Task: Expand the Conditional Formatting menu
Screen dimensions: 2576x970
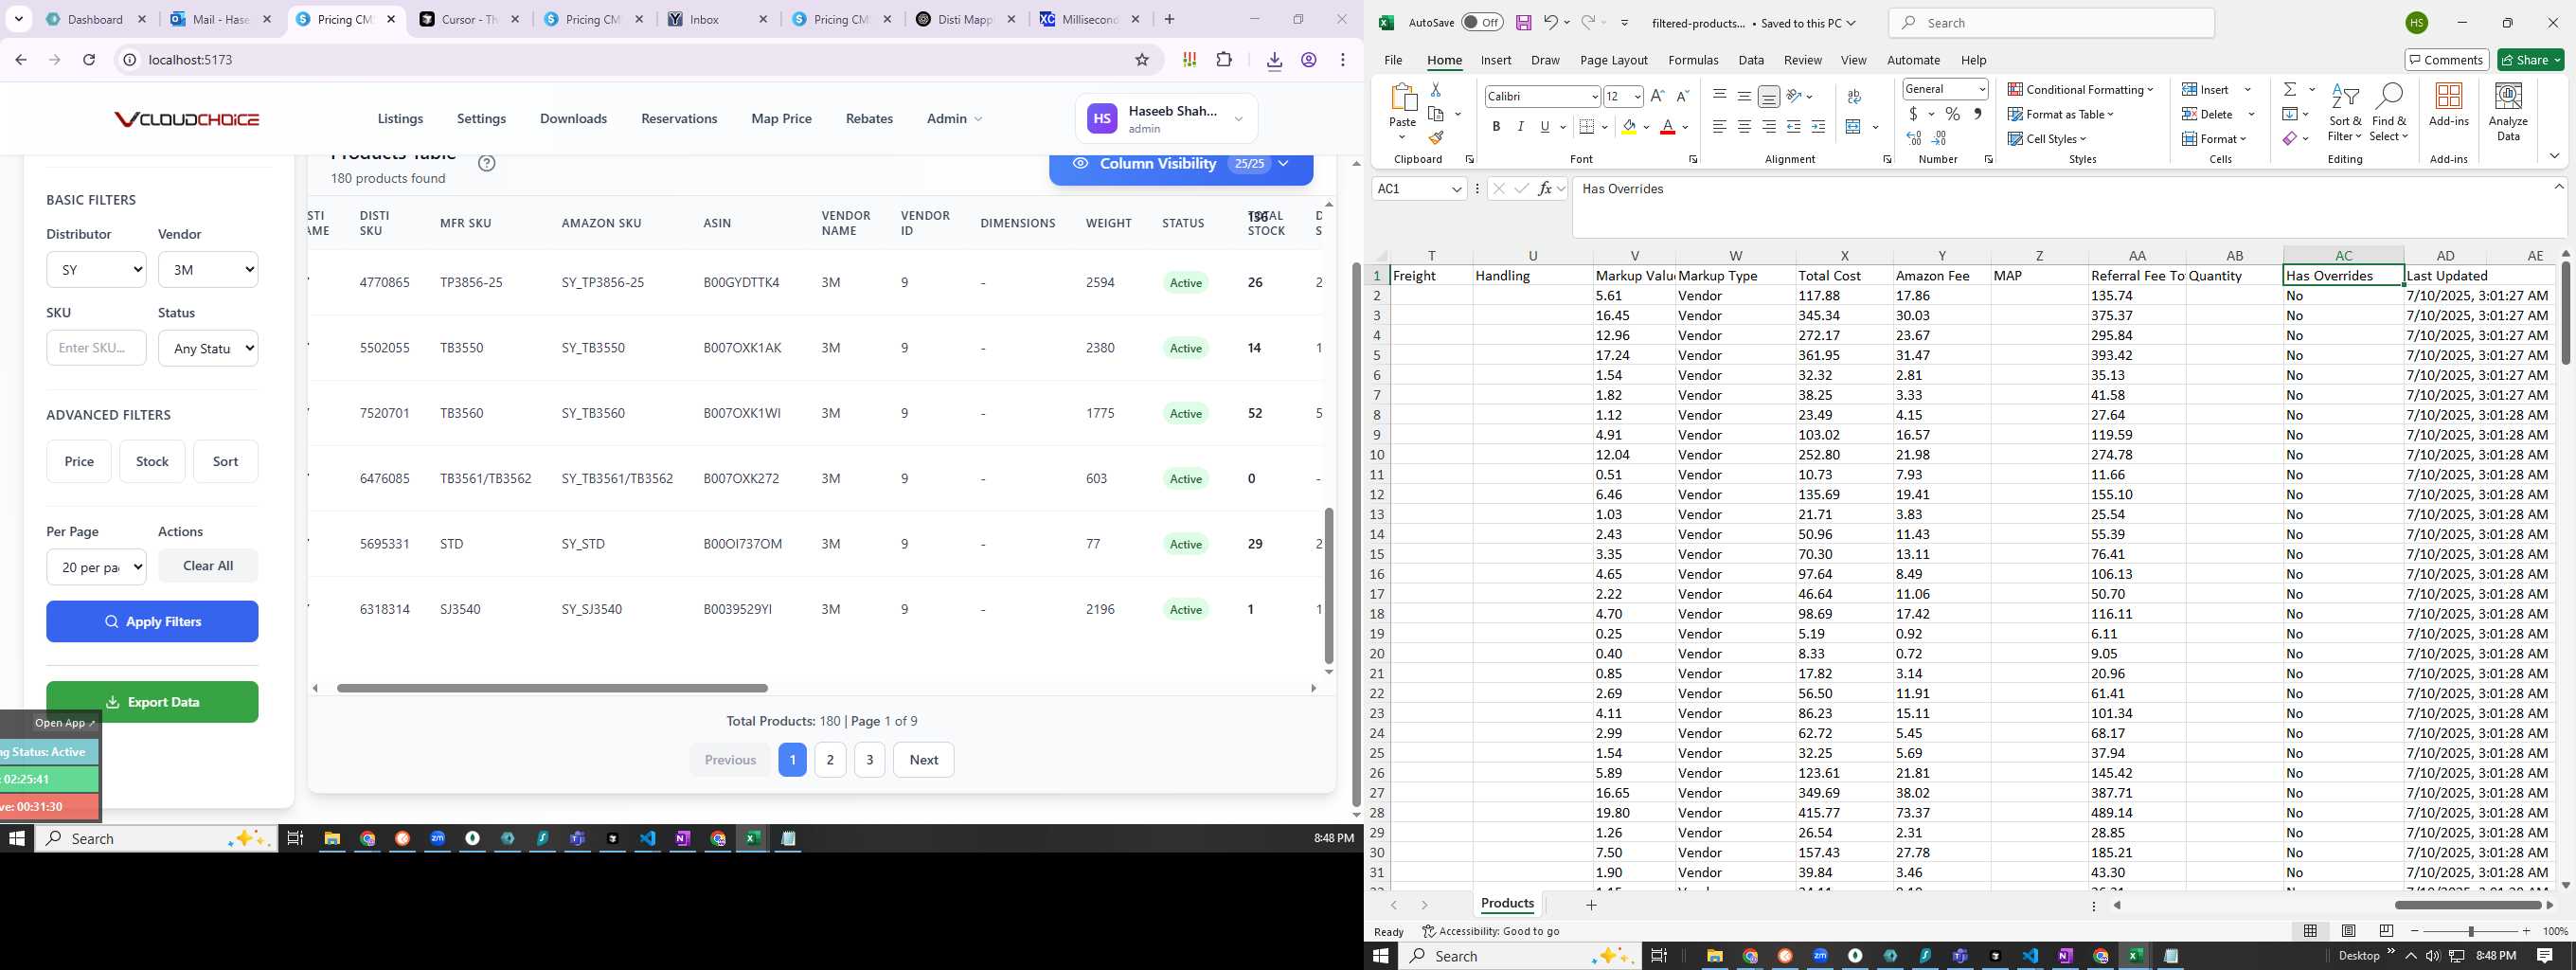Action: (x=2080, y=89)
